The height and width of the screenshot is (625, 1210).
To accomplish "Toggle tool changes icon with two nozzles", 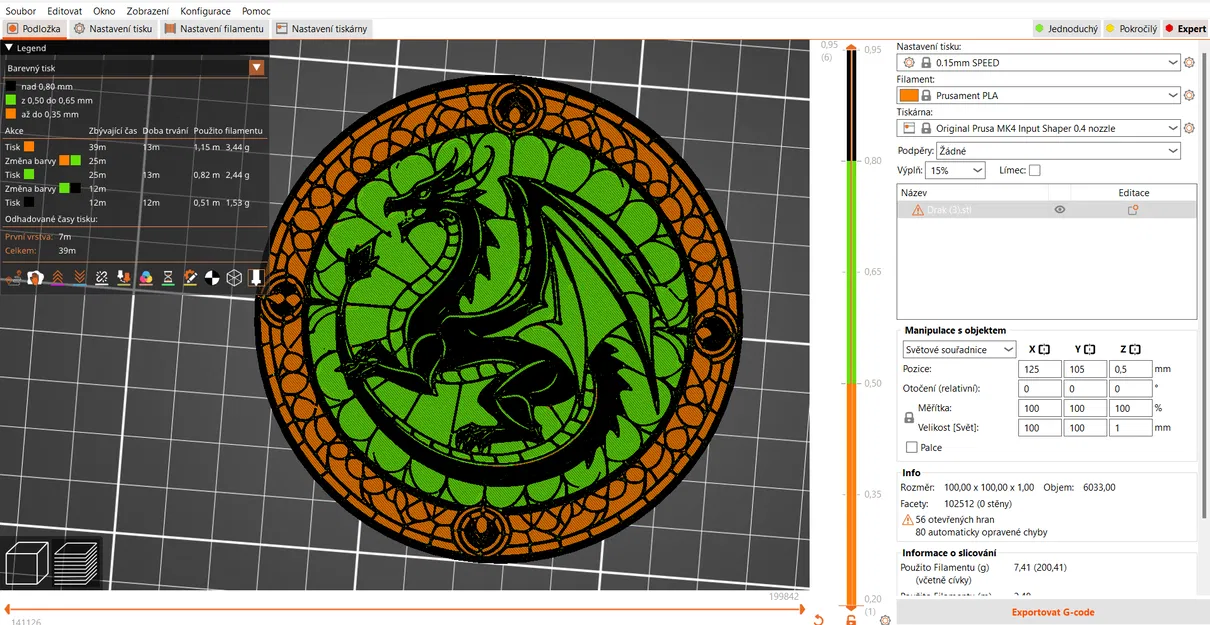I will click(124, 277).
